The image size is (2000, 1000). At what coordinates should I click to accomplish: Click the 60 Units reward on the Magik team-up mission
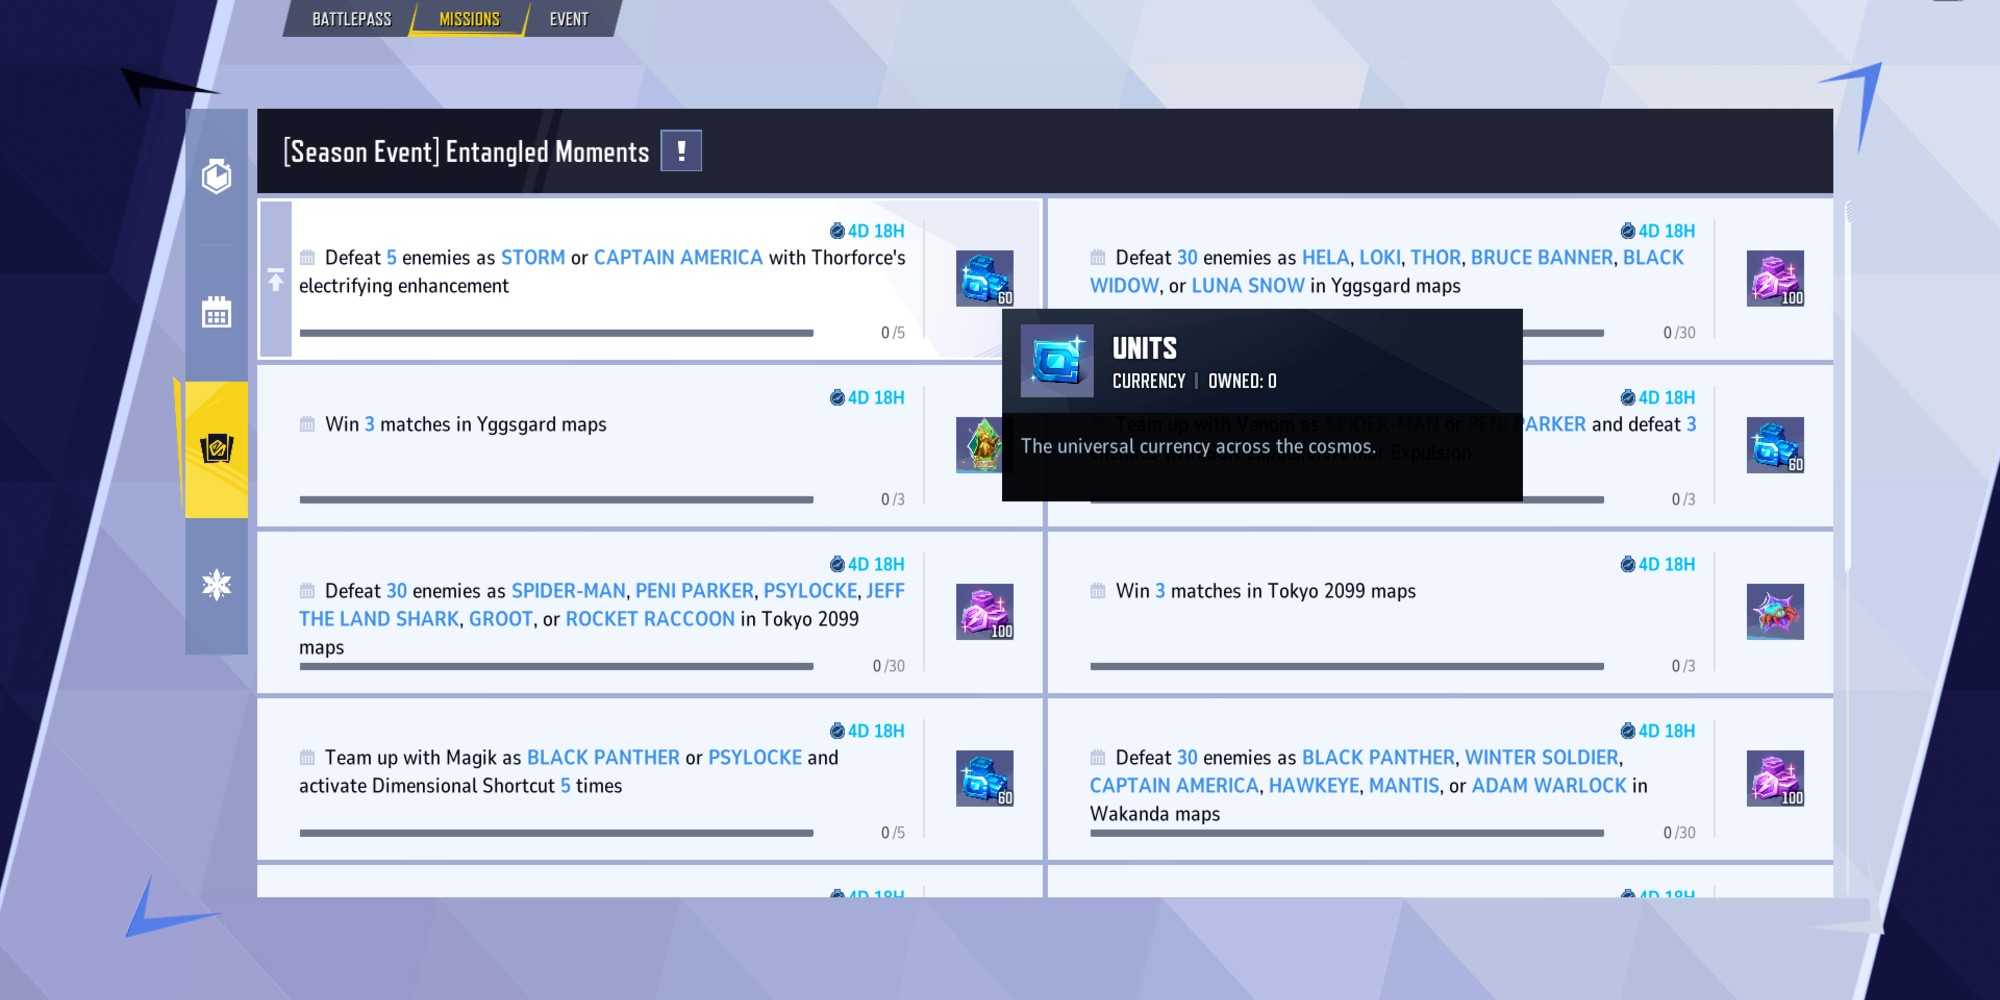click(x=985, y=778)
